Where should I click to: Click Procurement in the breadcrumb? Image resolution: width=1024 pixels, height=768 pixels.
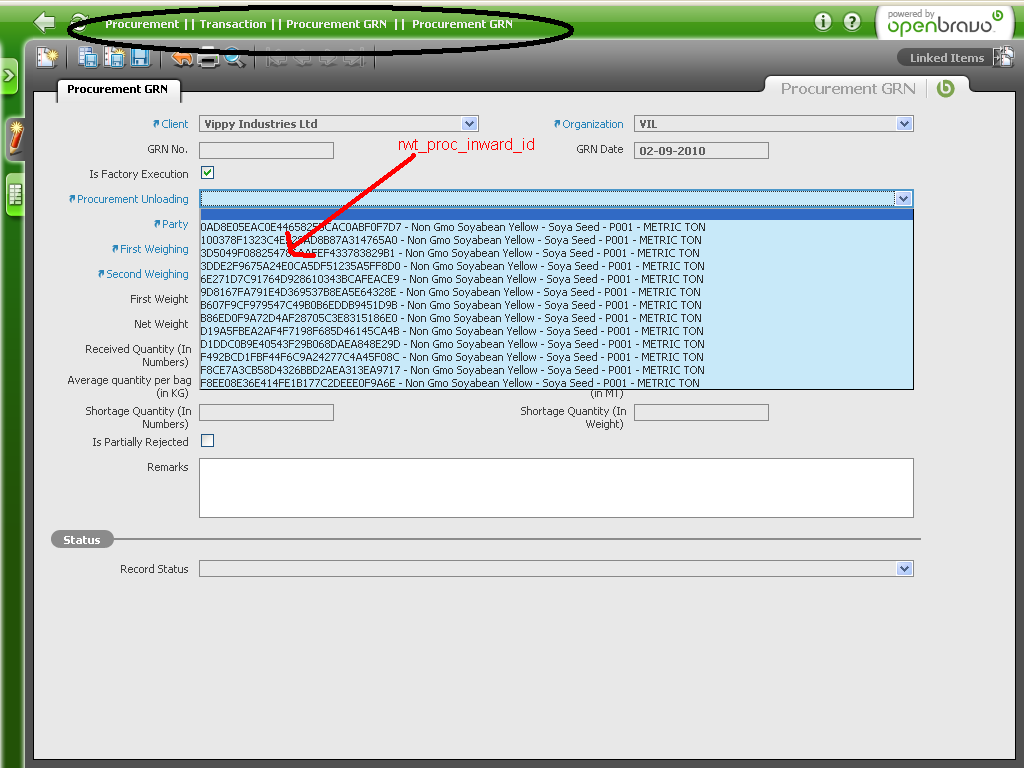[142, 24]
